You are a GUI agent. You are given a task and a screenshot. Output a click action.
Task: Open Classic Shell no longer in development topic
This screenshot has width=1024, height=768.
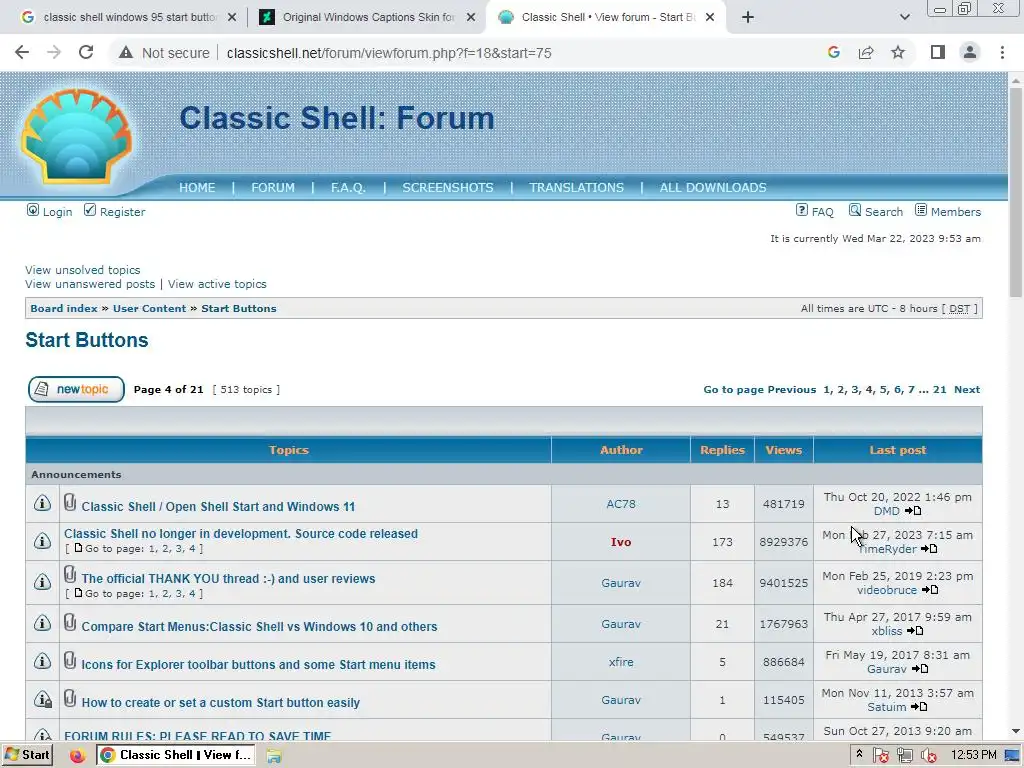pos(241,534)
